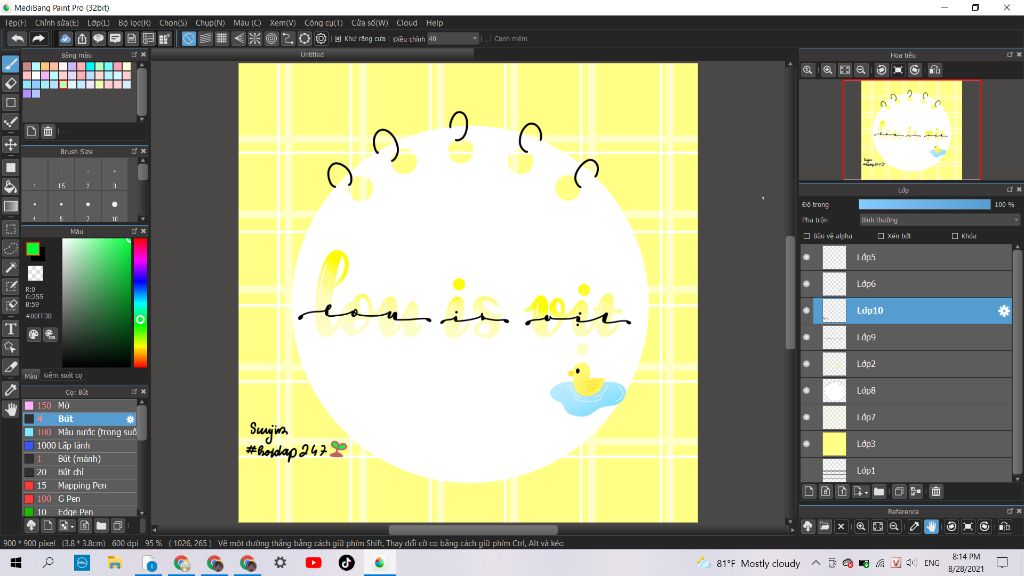Add a new layer in layers panel
The width and height of the screenshot is (1024, 576).
pos(809,491)
